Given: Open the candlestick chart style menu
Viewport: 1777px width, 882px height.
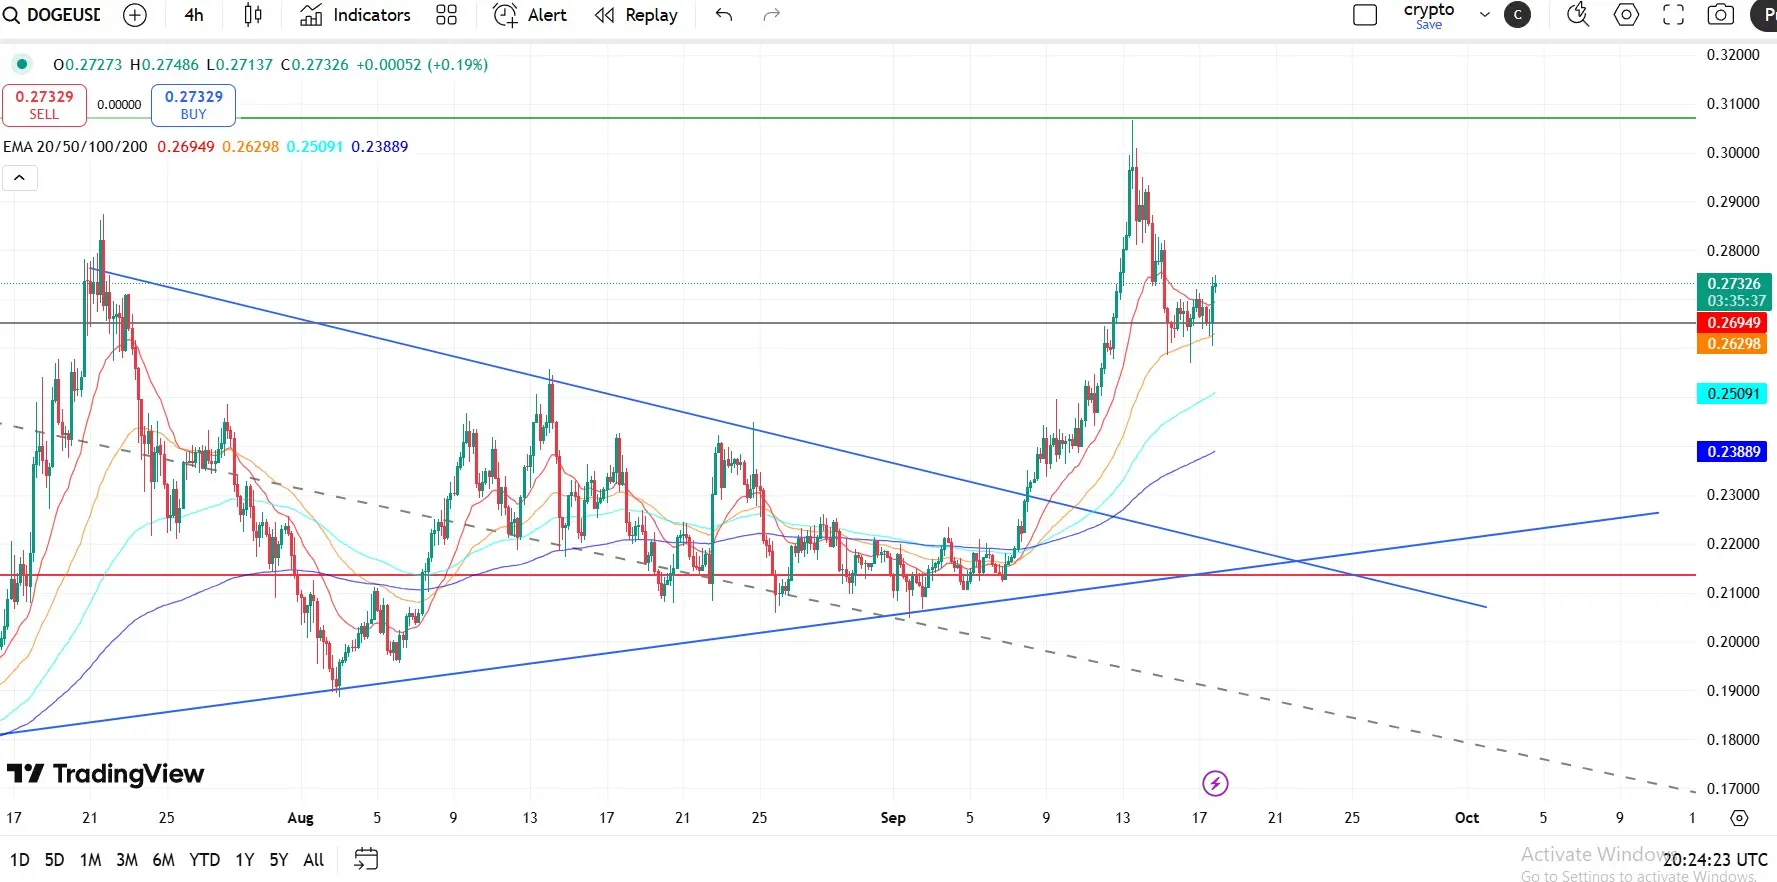Looking at the screenshot, I should (253, 15).
